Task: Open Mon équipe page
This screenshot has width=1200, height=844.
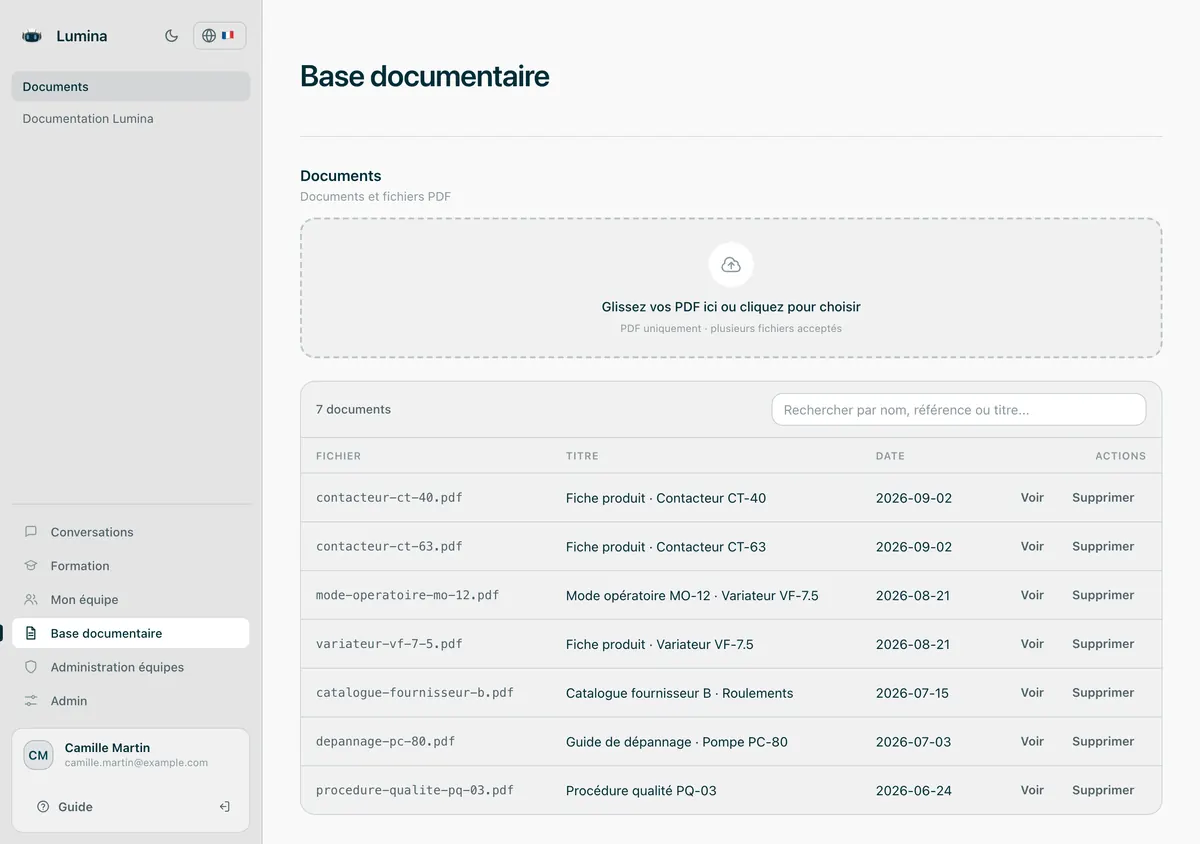Action: 131,600
